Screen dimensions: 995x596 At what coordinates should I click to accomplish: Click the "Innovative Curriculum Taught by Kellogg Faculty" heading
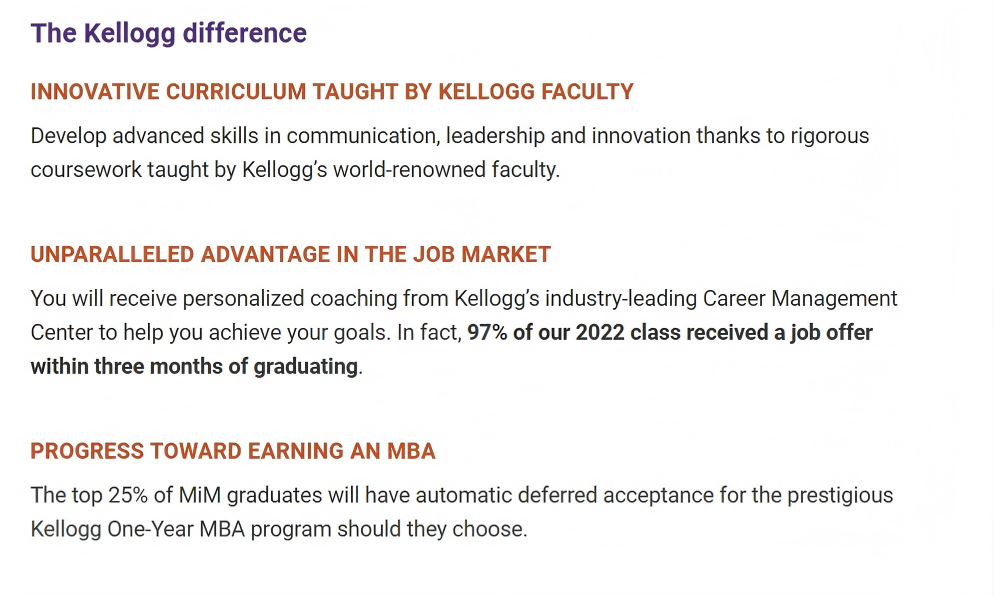point(332,92)
